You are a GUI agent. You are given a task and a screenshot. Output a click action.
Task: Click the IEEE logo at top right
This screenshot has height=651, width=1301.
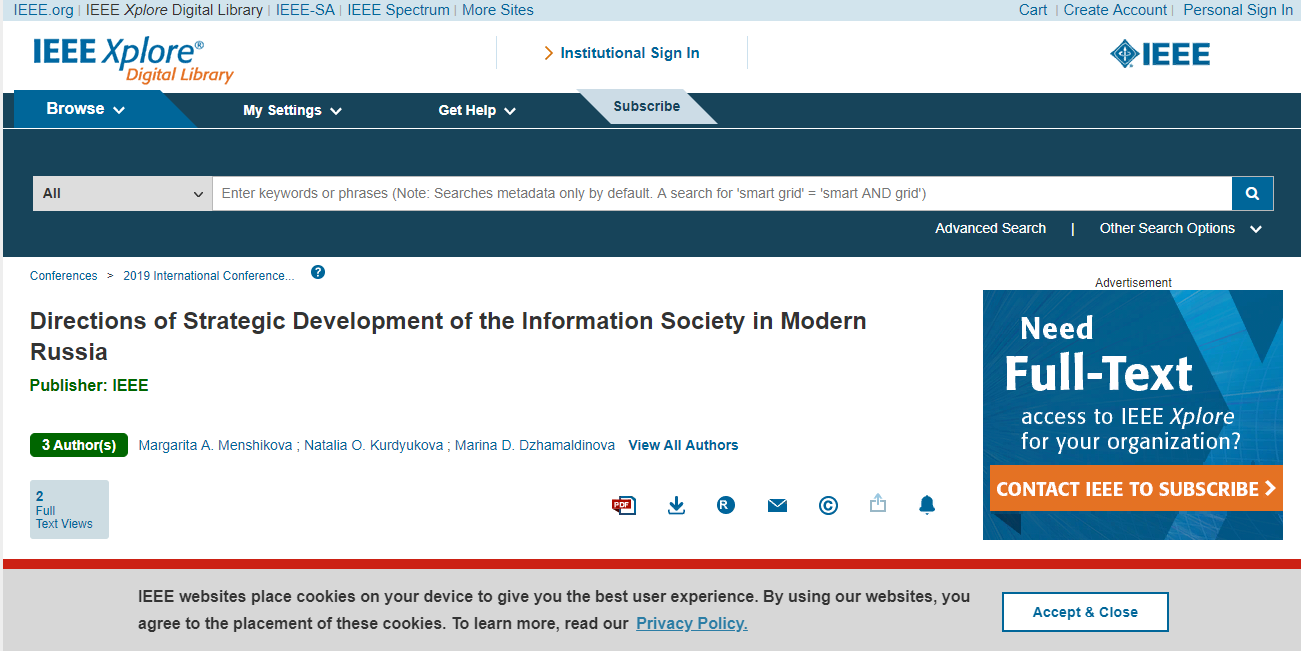(x=1160, y=54)
